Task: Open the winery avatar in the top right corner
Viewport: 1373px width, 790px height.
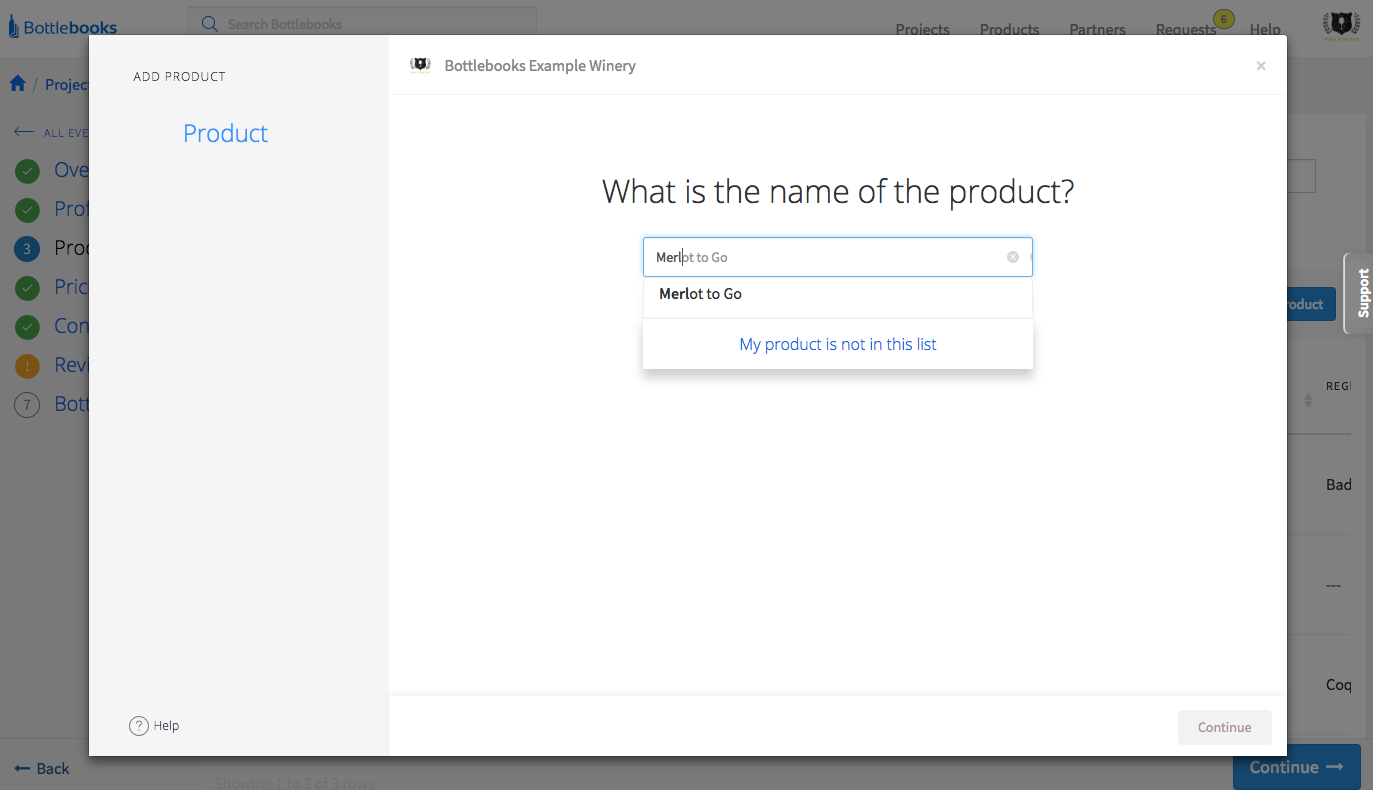Action: click(1340, 27)
